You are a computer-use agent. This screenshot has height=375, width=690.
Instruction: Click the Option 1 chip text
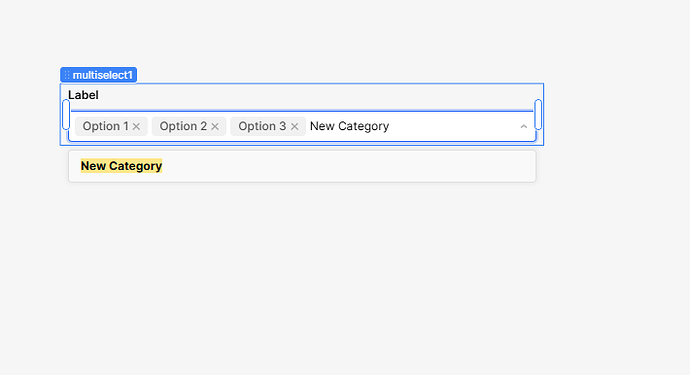[106, 126]
